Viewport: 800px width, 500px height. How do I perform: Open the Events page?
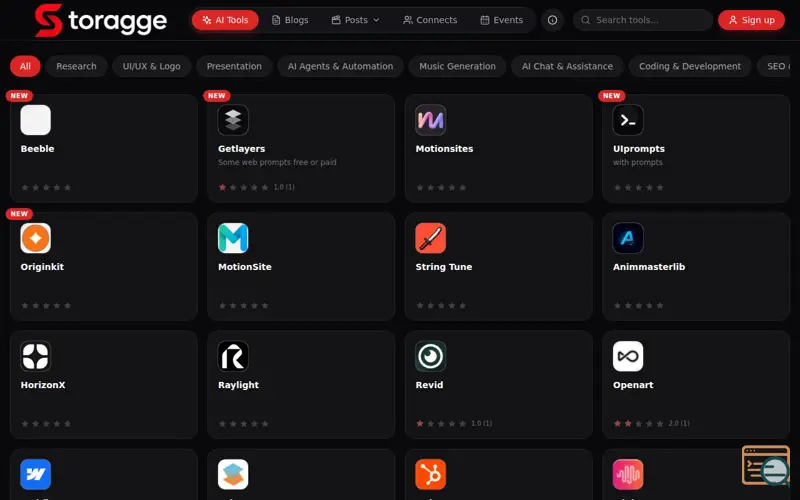(x=502, y=20)
